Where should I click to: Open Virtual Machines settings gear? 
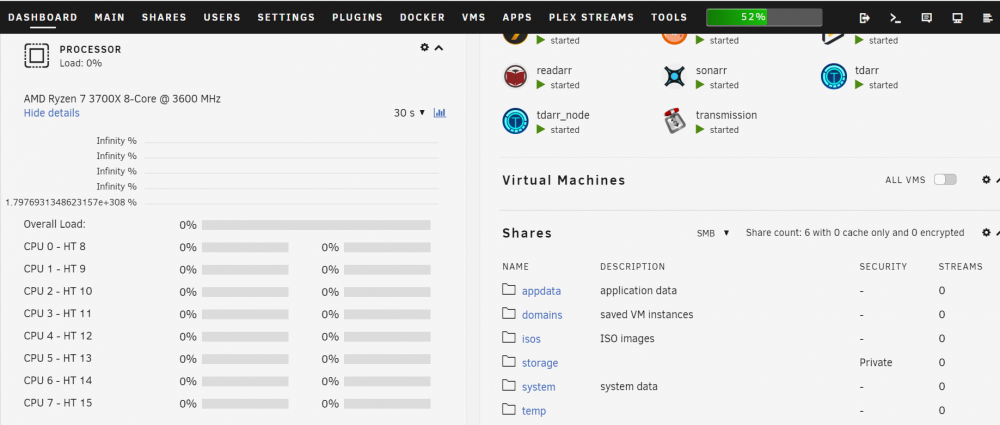986,180
